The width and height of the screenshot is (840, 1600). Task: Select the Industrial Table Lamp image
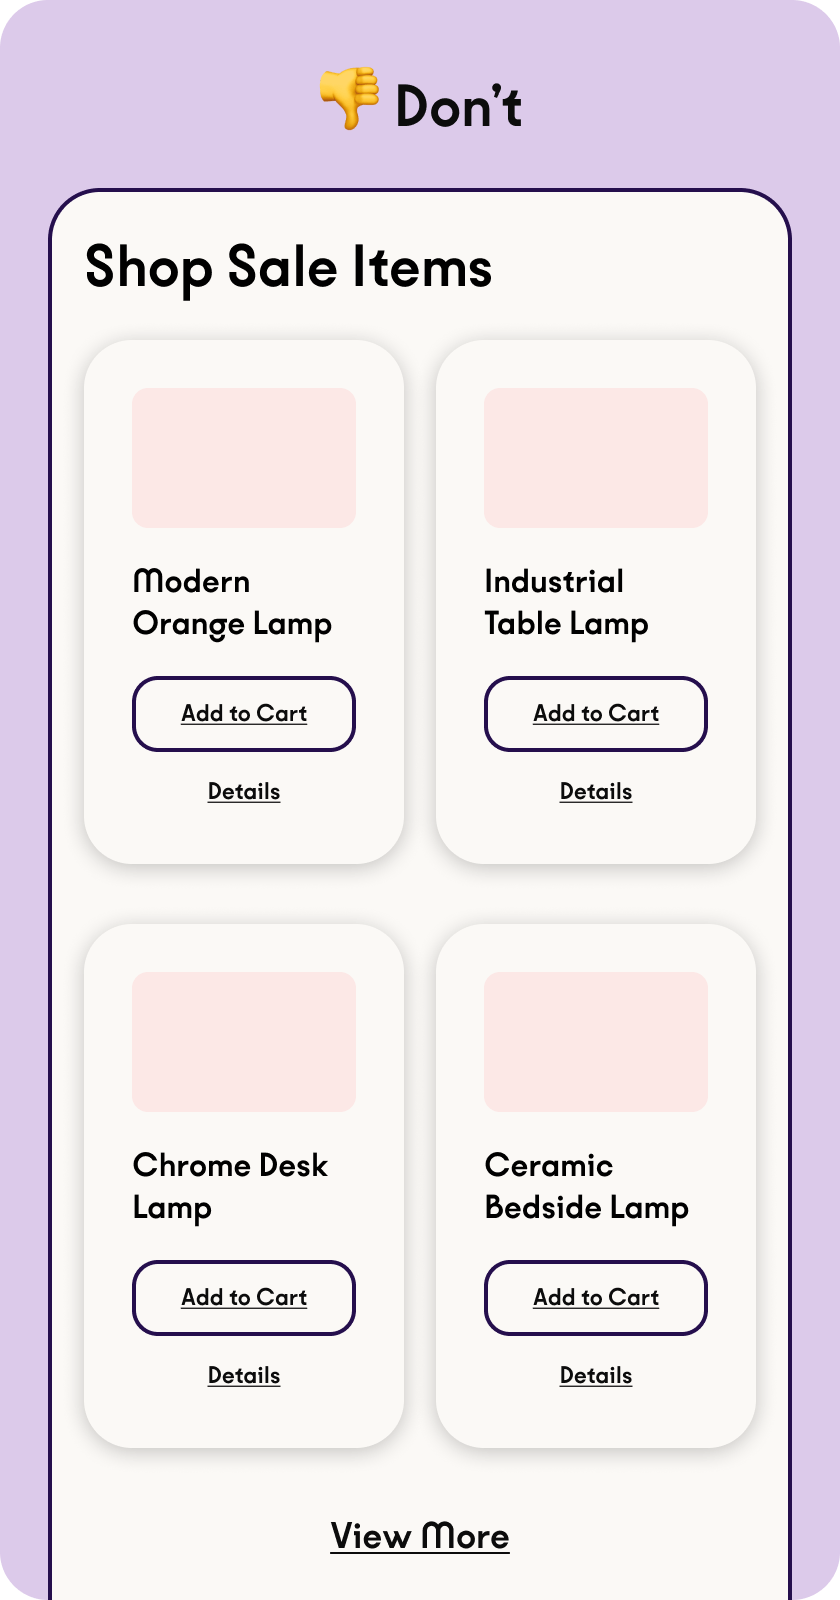click(596, 458)
